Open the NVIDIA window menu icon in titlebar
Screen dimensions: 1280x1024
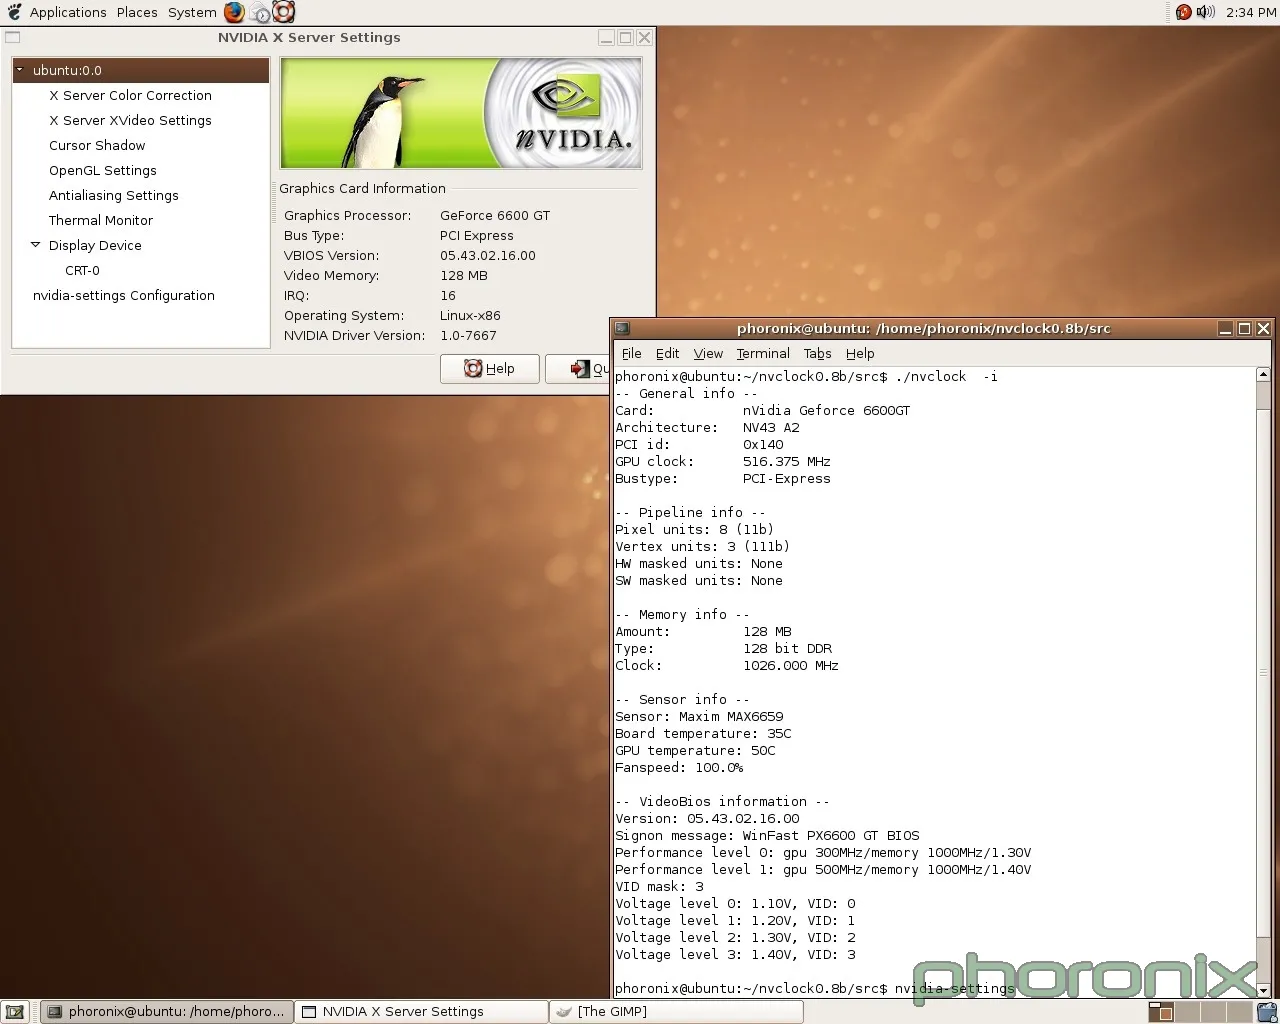click(13, 37)
